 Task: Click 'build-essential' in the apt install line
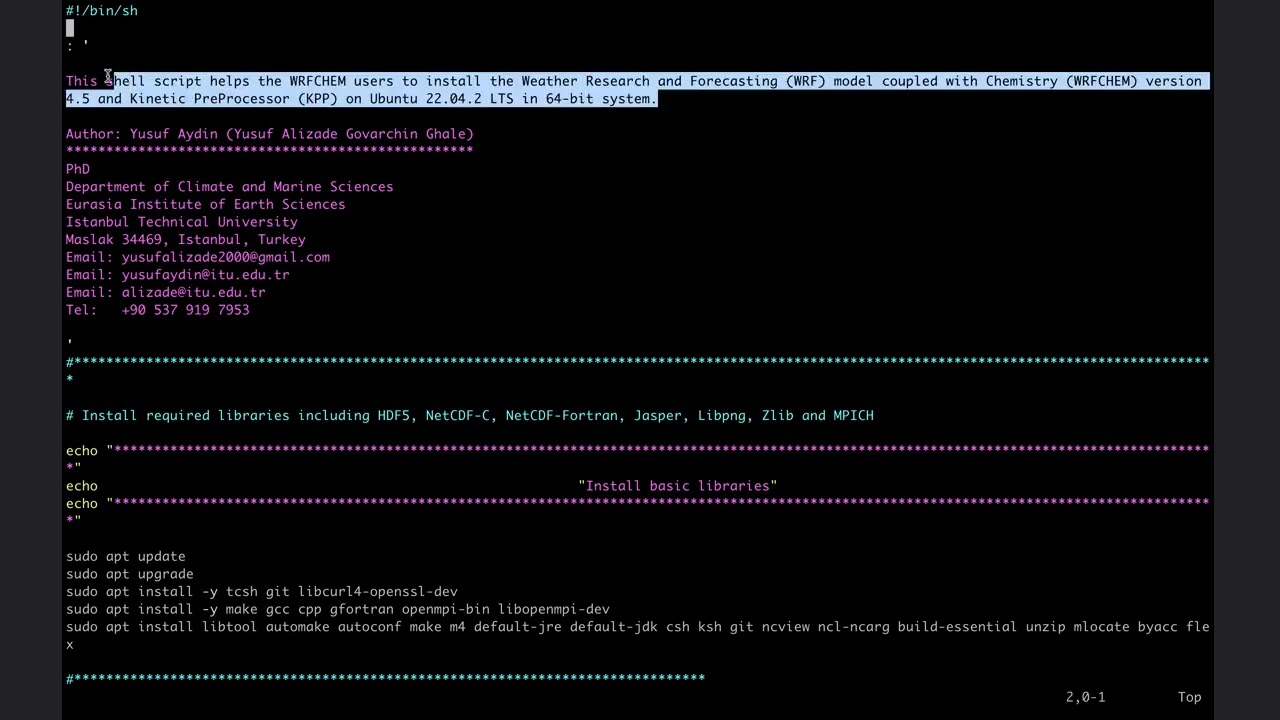958,628
